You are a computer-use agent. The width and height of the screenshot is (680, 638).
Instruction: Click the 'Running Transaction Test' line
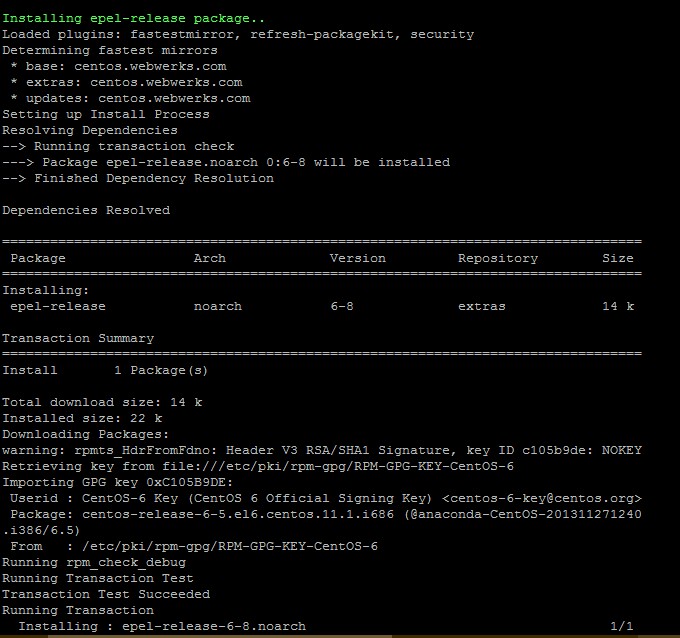(x=98, y=579)
